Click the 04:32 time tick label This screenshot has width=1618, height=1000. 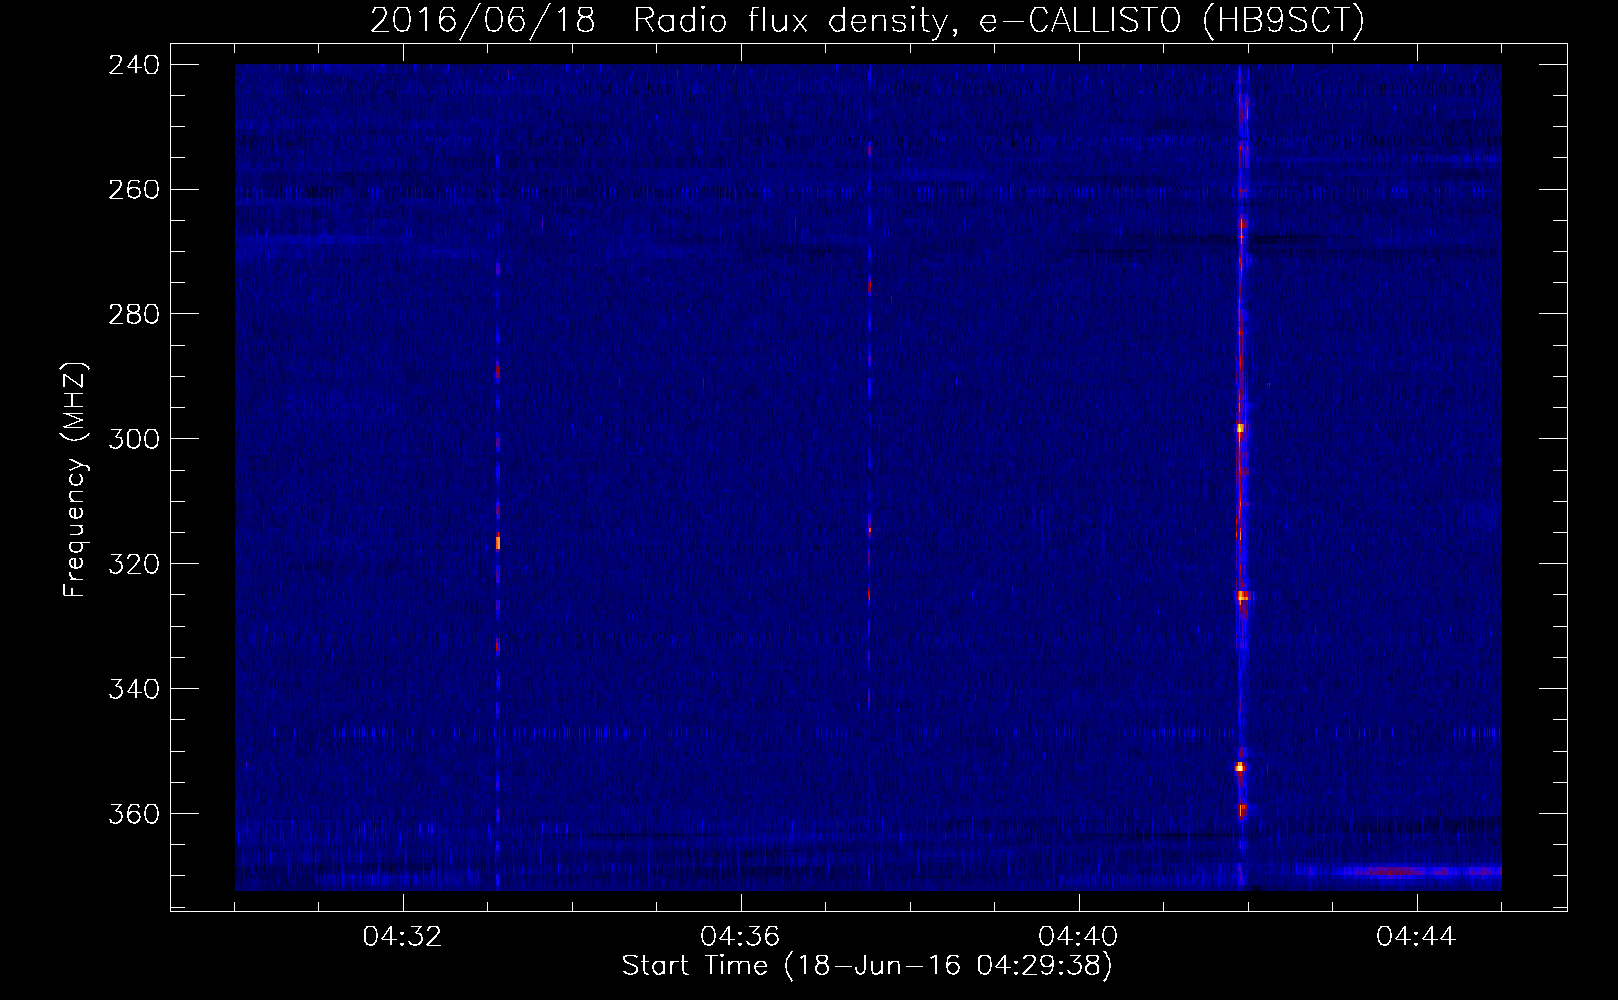[x=403, y=937]
